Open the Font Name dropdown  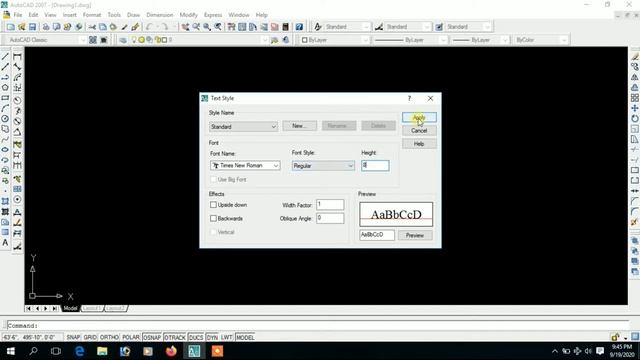click(x=245, y=165)
